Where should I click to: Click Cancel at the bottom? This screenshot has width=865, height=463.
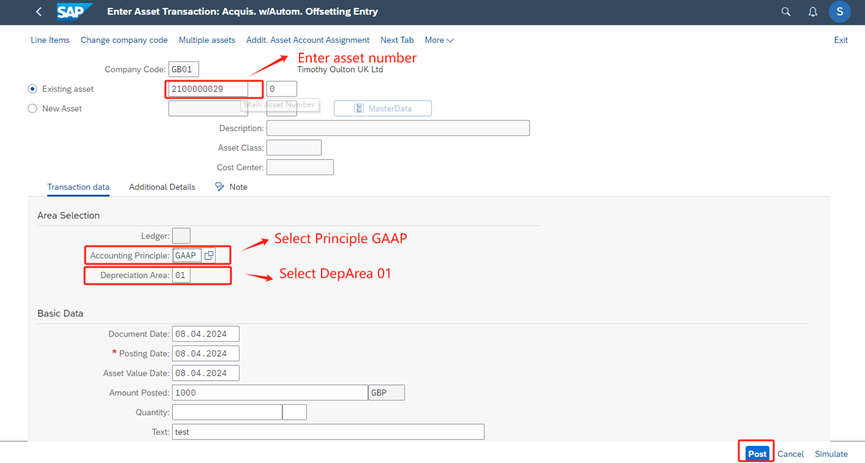(790, 454)
